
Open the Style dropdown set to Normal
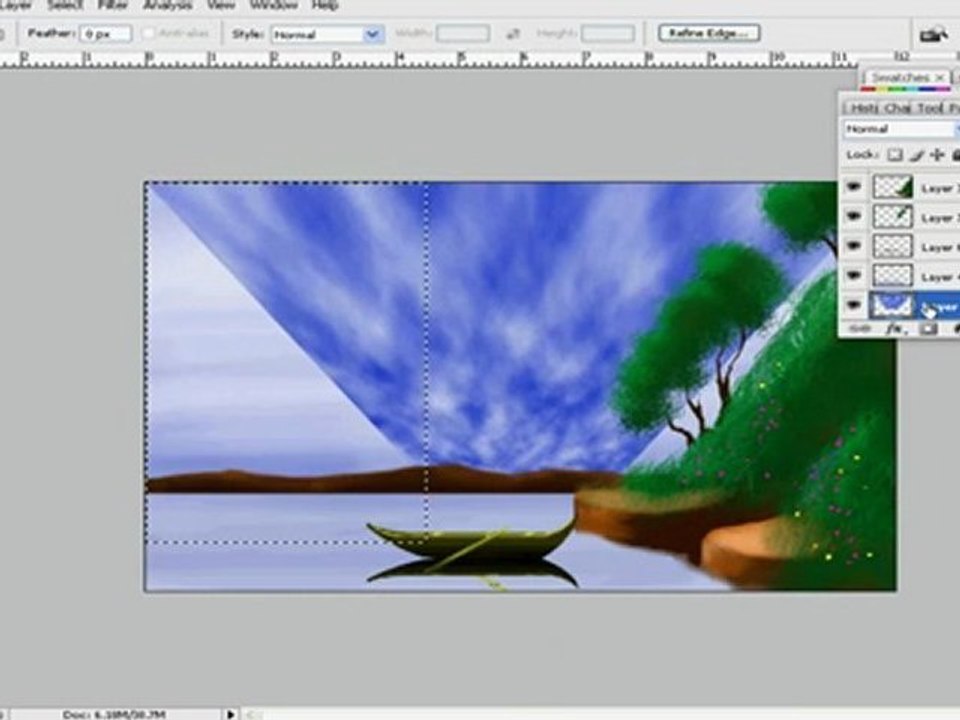point(327,34)
